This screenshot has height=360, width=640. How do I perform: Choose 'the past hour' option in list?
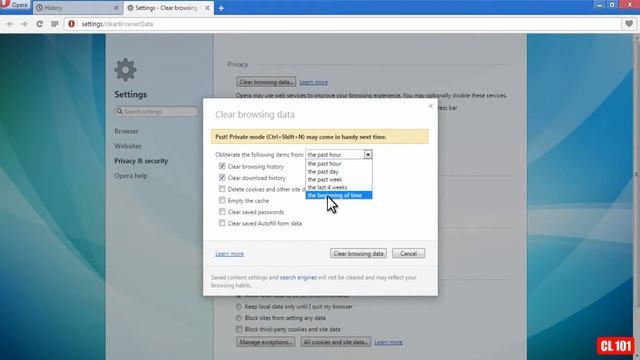(x=339, y=164)
